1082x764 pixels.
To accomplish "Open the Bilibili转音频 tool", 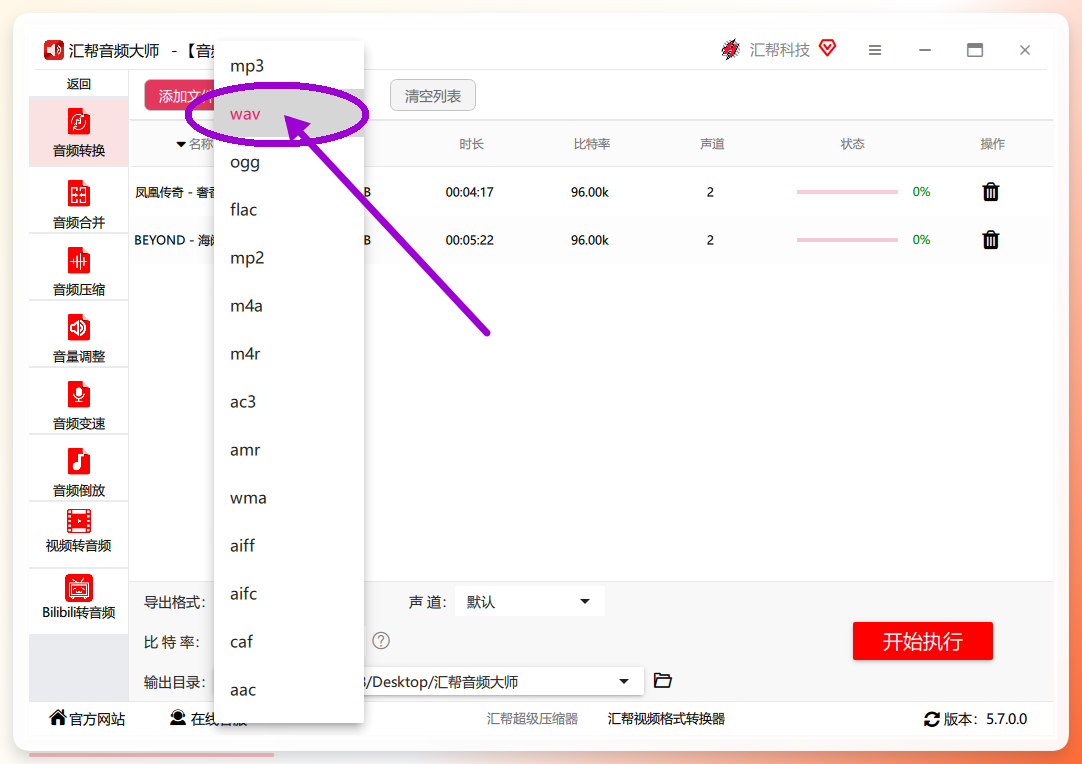I will click(79, 598).
